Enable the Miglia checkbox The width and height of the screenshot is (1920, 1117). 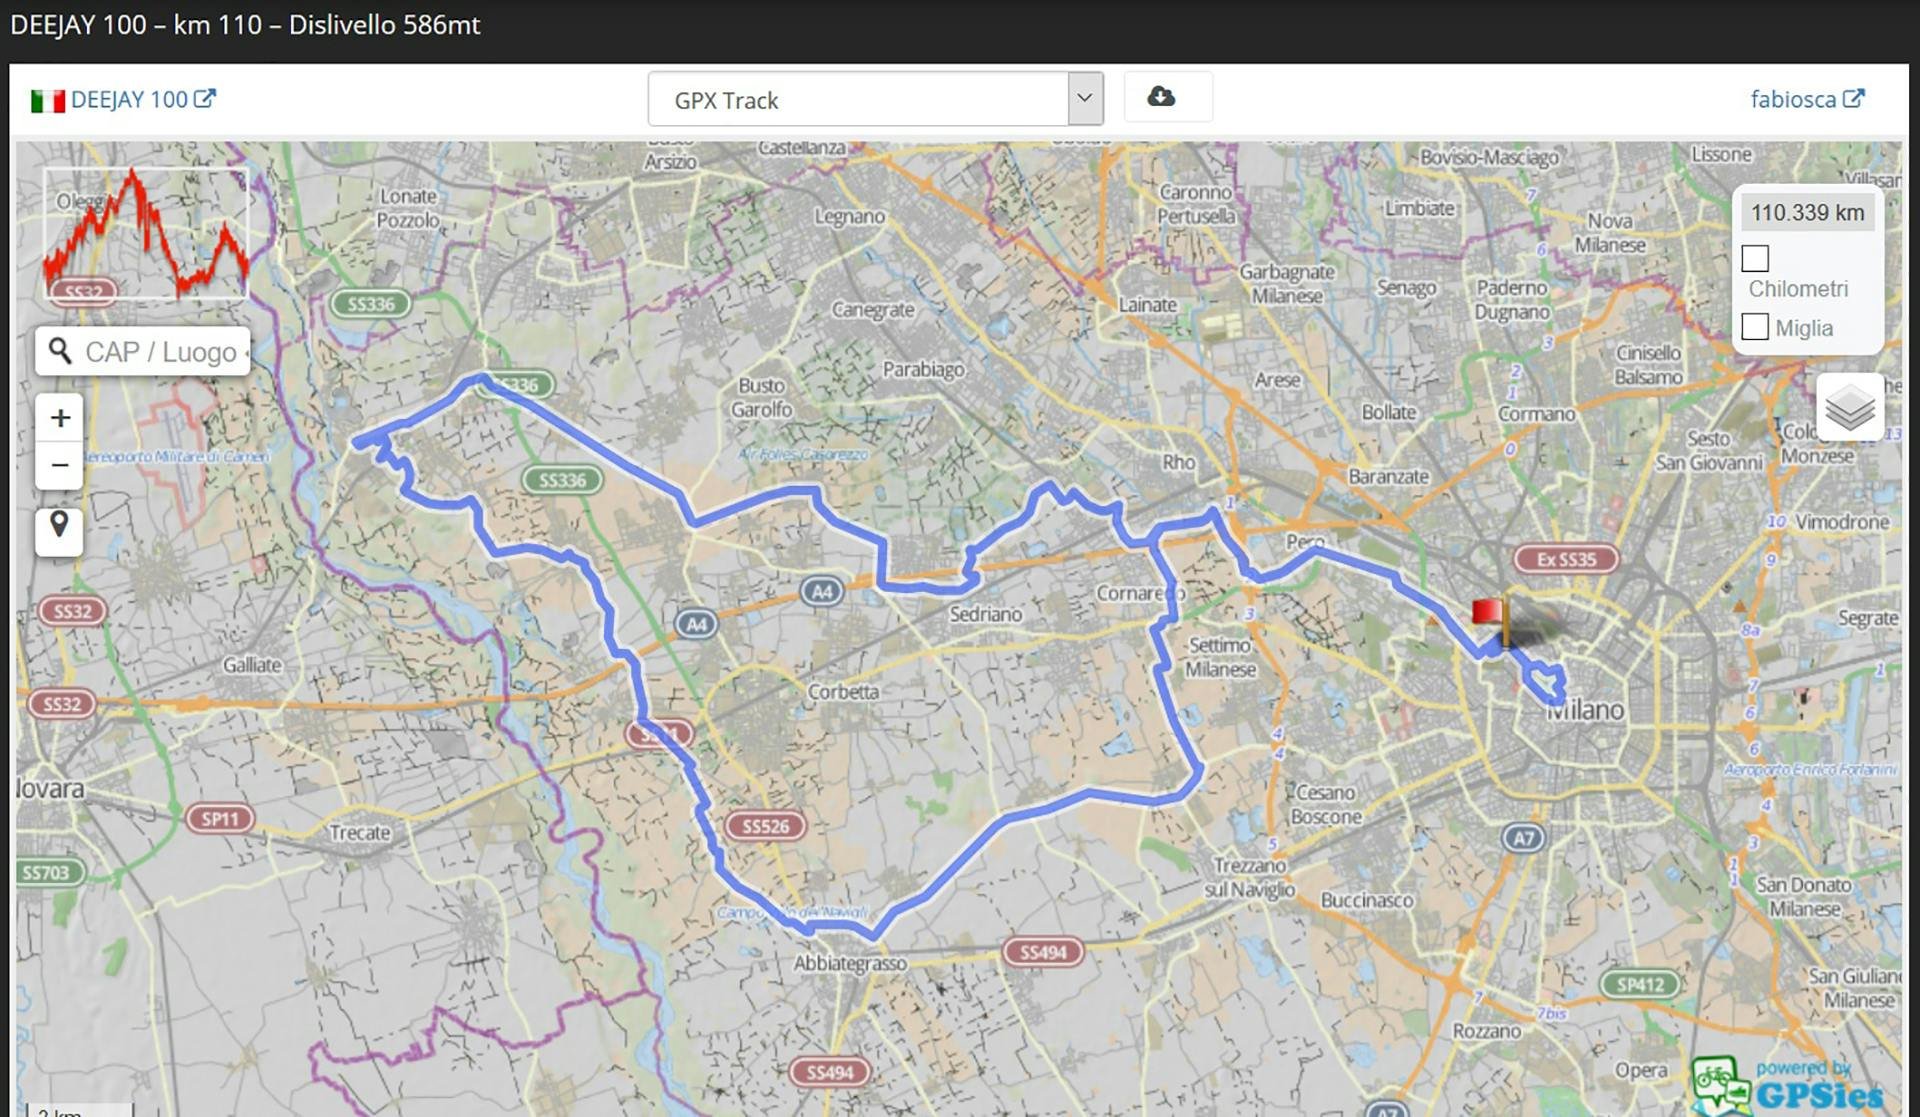coord(1755,327)
